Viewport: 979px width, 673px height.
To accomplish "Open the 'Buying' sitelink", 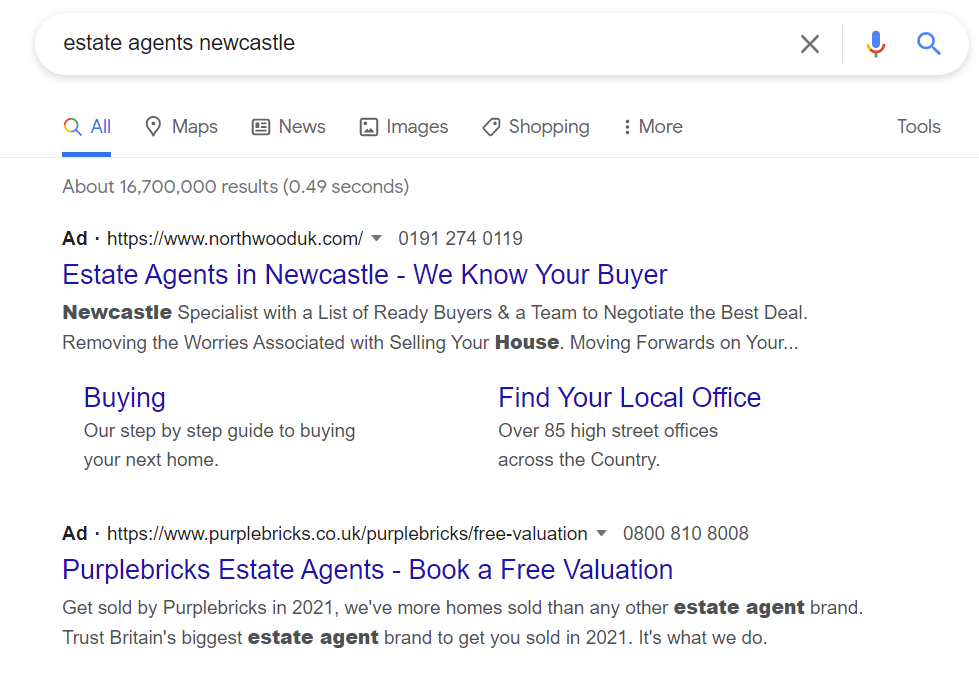I will (124, 398).
